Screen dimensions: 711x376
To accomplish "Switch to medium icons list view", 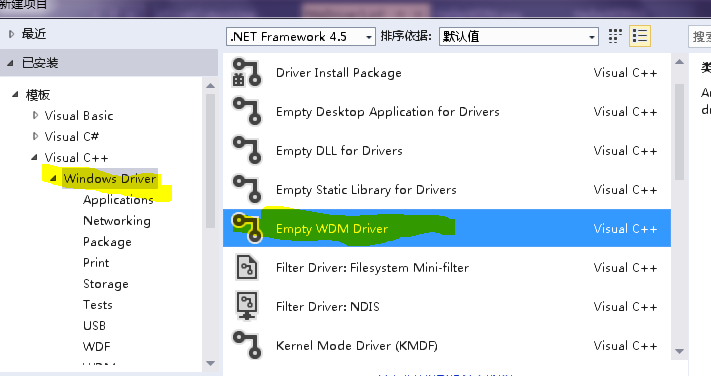I will 640,36.
